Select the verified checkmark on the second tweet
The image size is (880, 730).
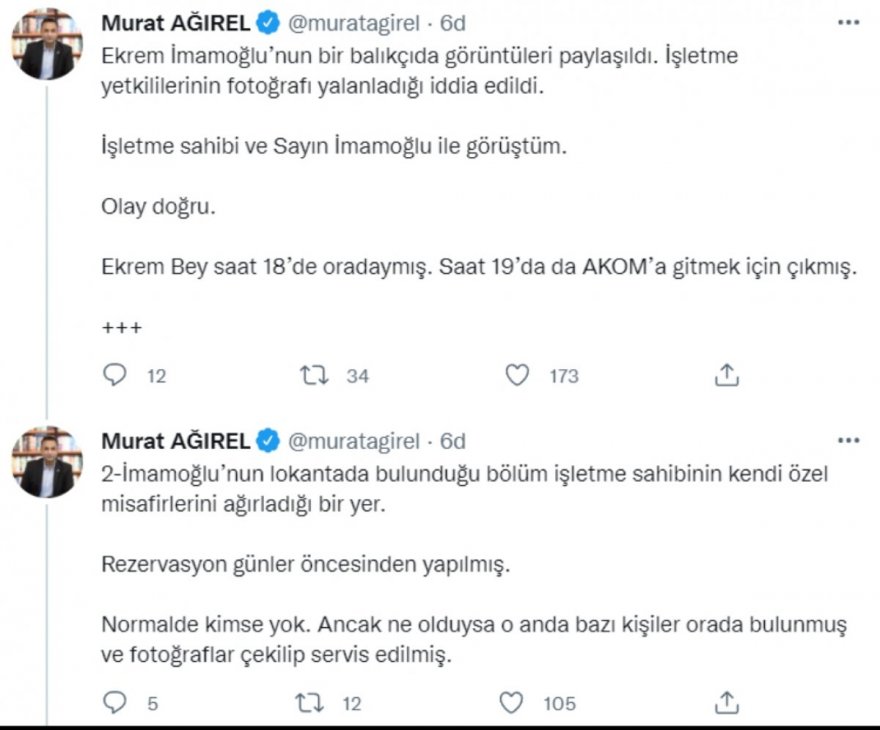(266, 441)
